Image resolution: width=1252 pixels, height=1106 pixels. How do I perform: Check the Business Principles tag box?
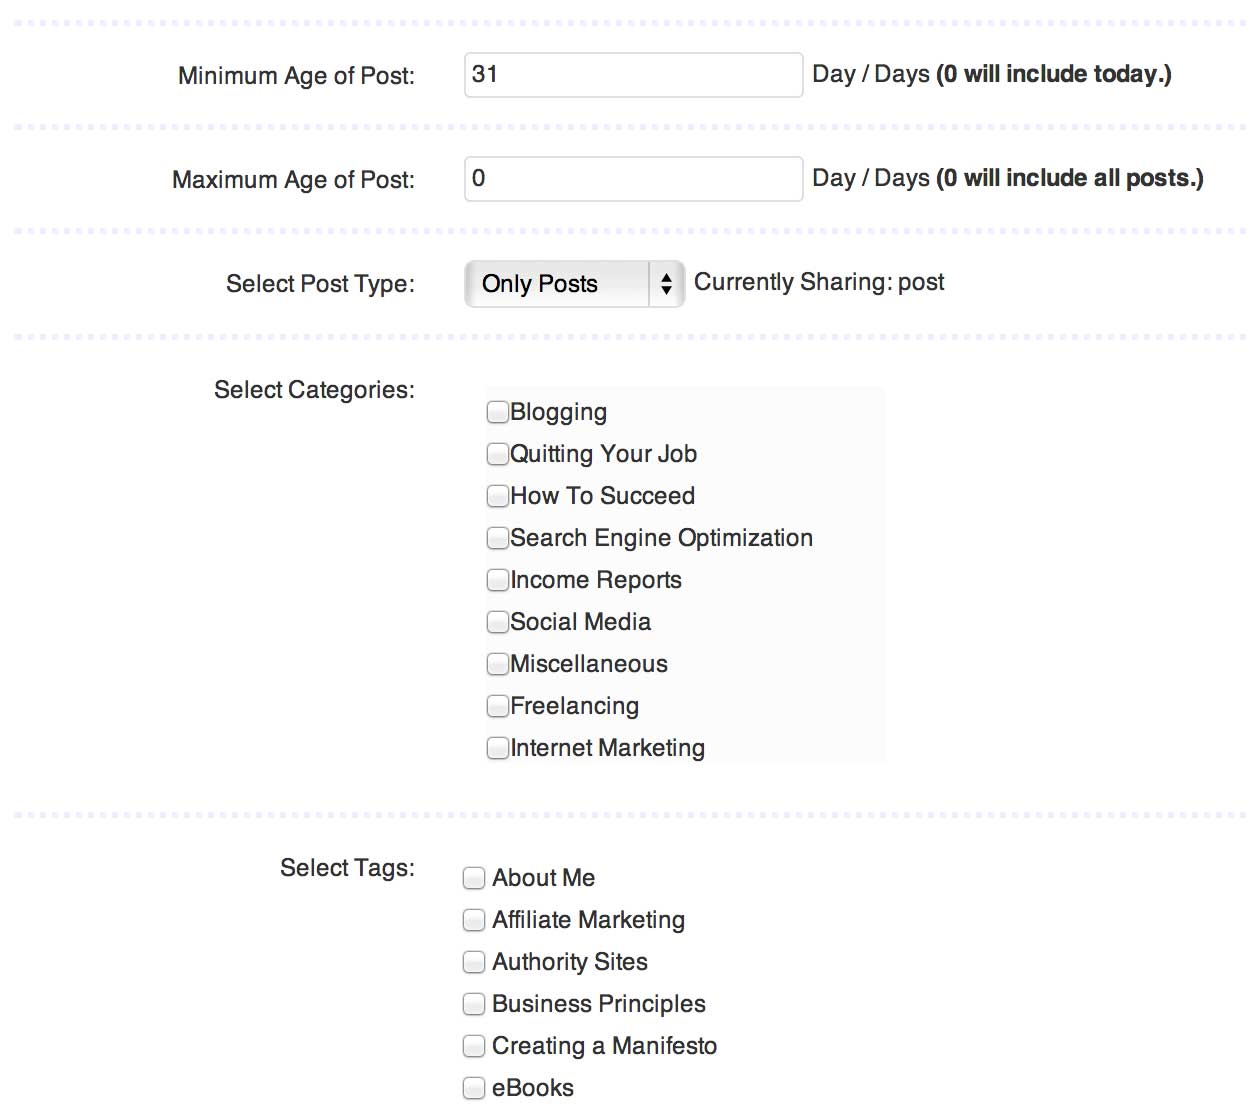pos(474,1004)
